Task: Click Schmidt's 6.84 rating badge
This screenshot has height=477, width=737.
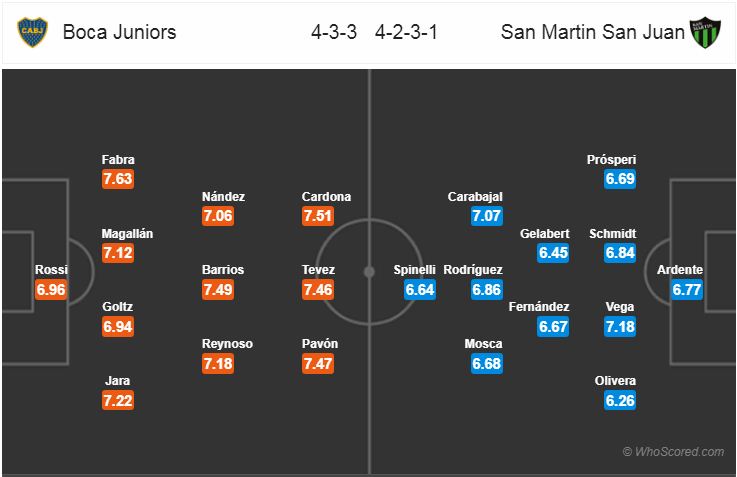Action: point(620,253)
